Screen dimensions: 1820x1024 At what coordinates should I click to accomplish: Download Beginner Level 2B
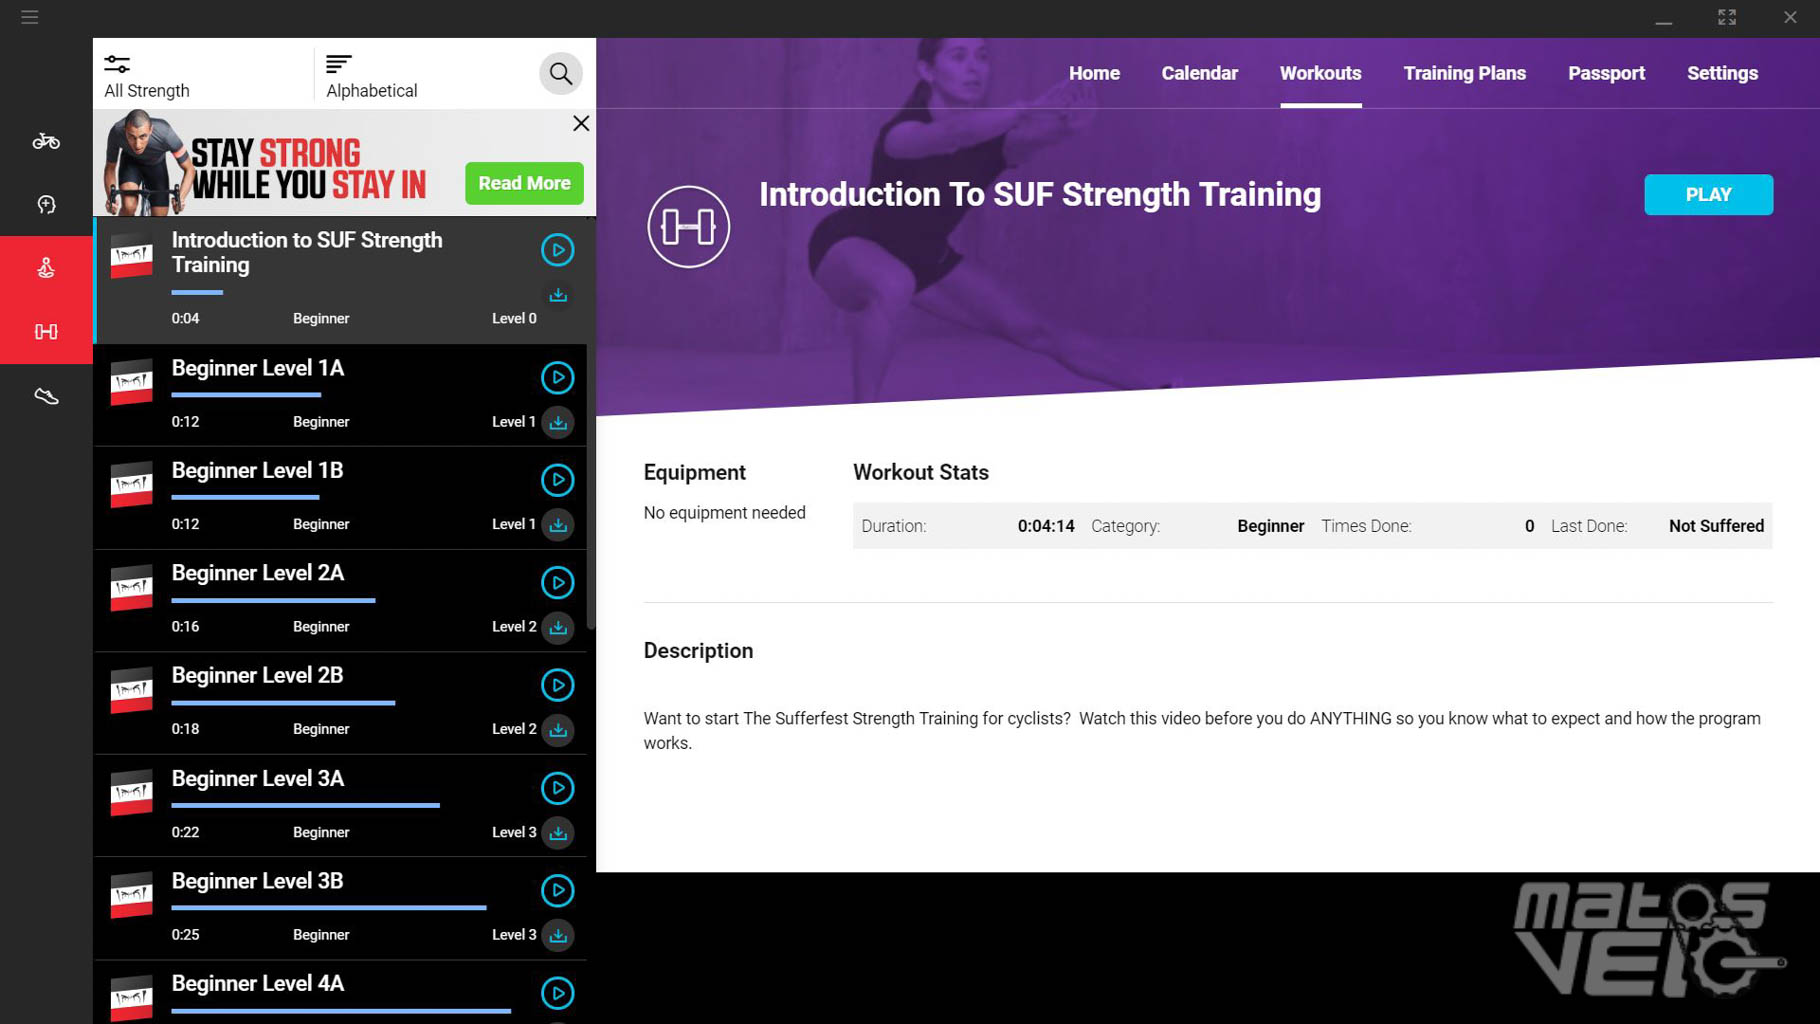[558, 730]
